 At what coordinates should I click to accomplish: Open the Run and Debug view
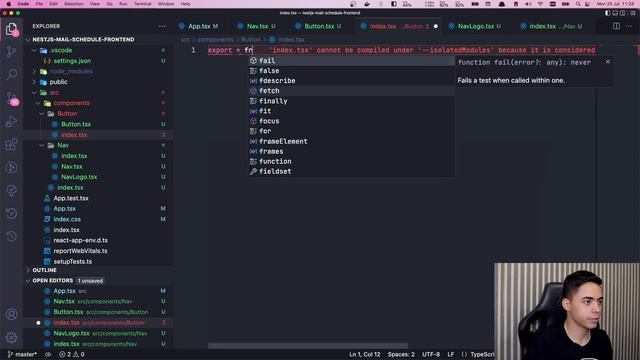11,121
